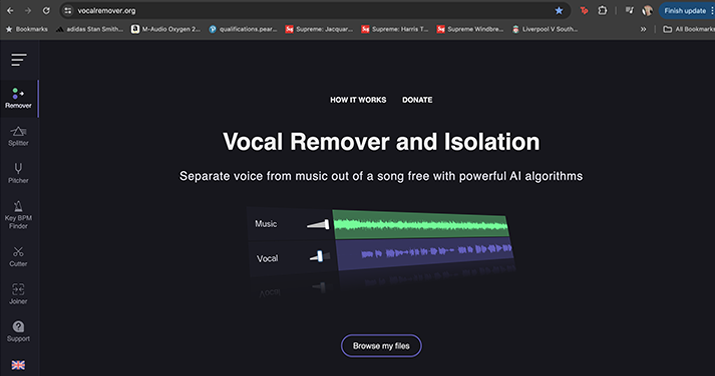Open the All Bookmarks folder
This screenshot has width=715, height=376.
[689, 29]
